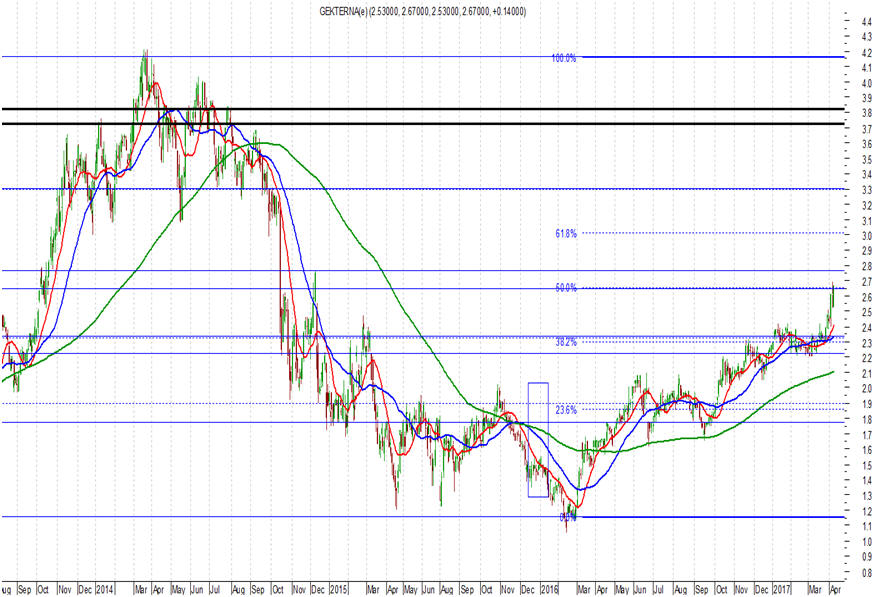Select the final Apr label on time axis

(835, 590)
